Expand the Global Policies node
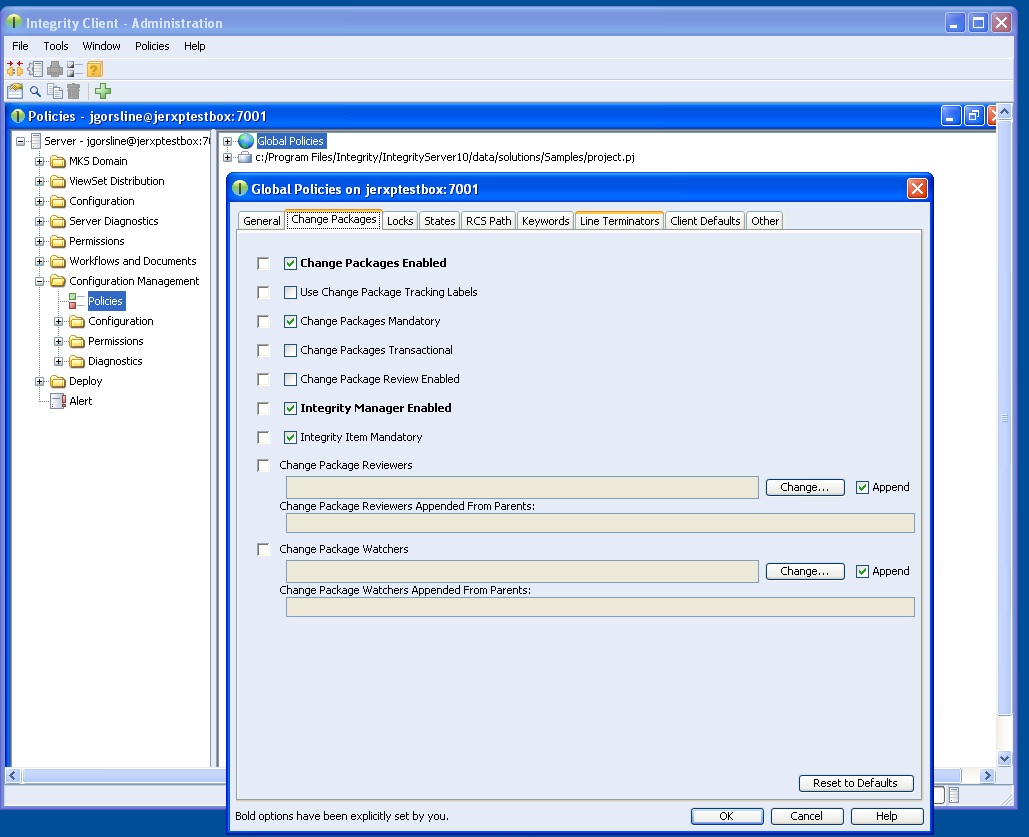1029x837 pixels. tap(228, 141)
